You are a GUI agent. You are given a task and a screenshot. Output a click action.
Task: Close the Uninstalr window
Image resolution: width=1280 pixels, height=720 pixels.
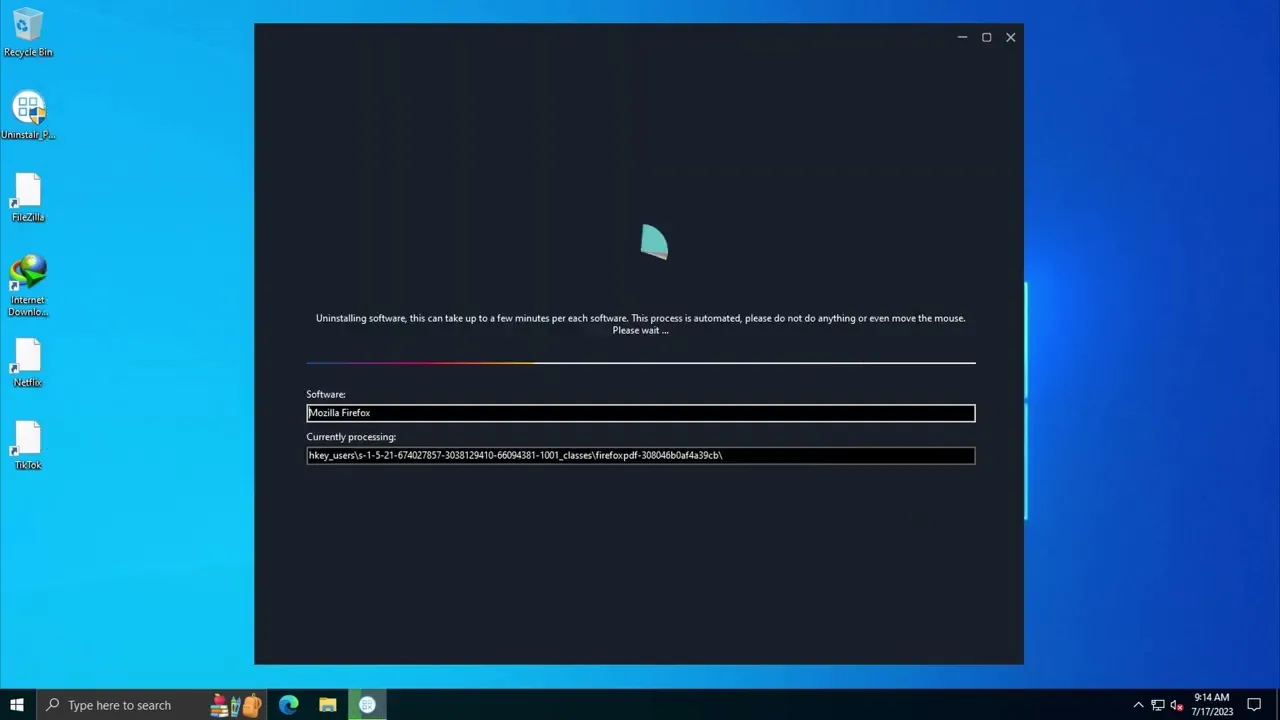pos(1011,37)
